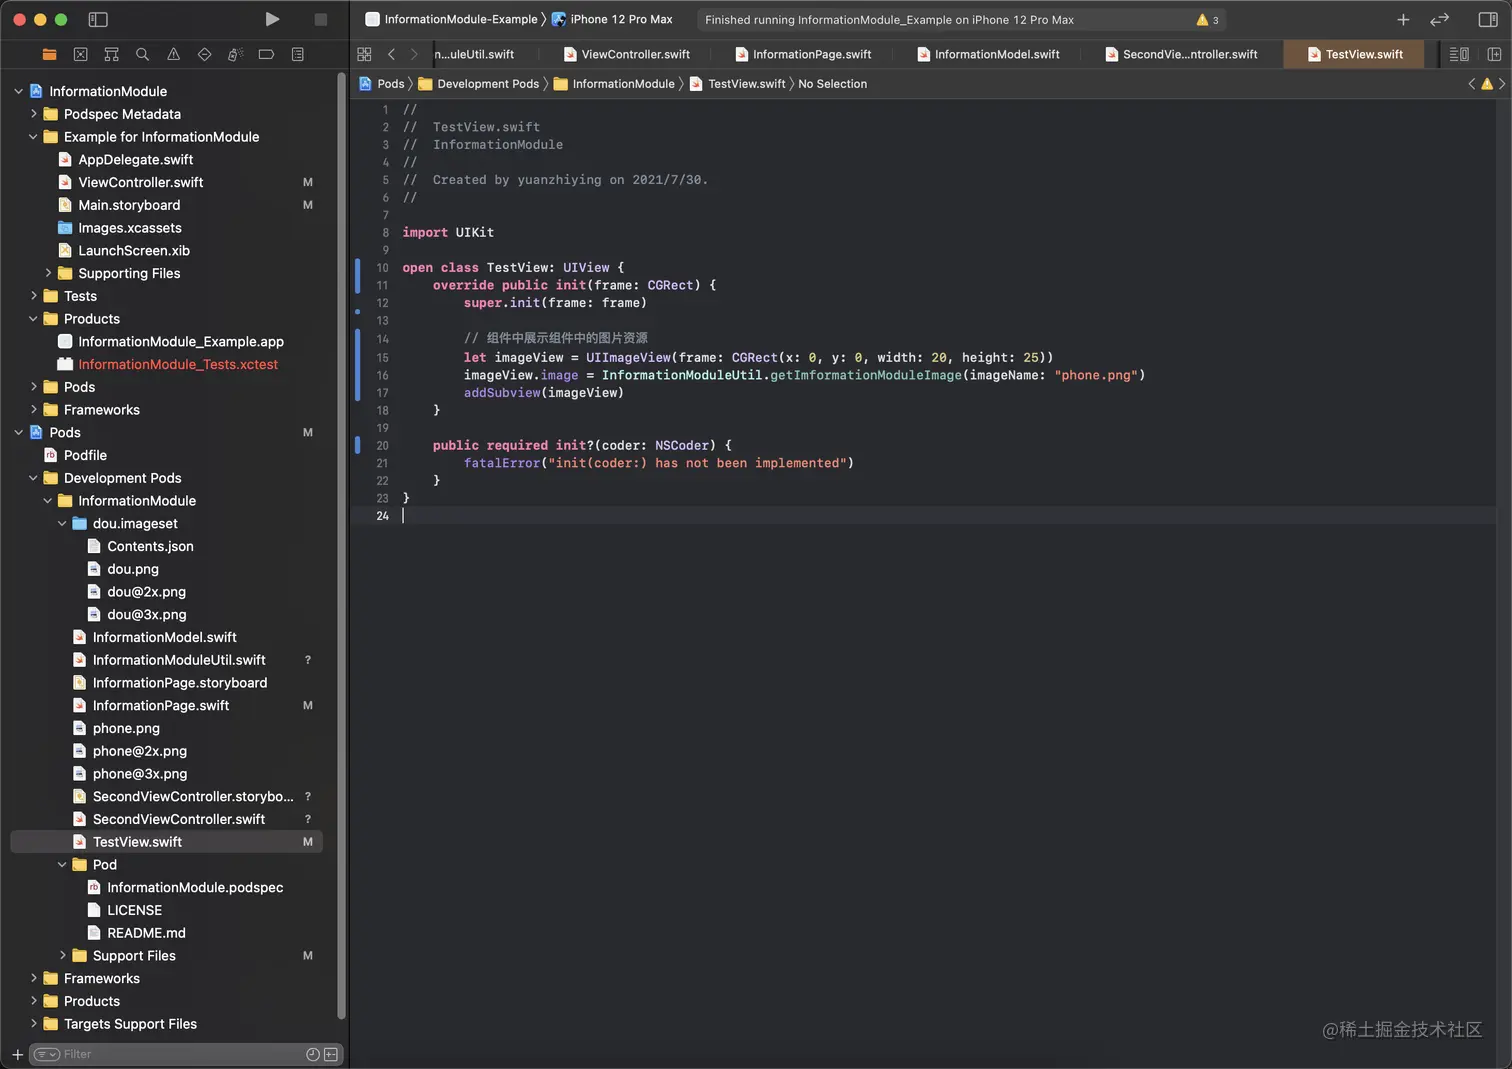Open the editor options lines icon
Screen dimensions: 1512x1069
1459,54
